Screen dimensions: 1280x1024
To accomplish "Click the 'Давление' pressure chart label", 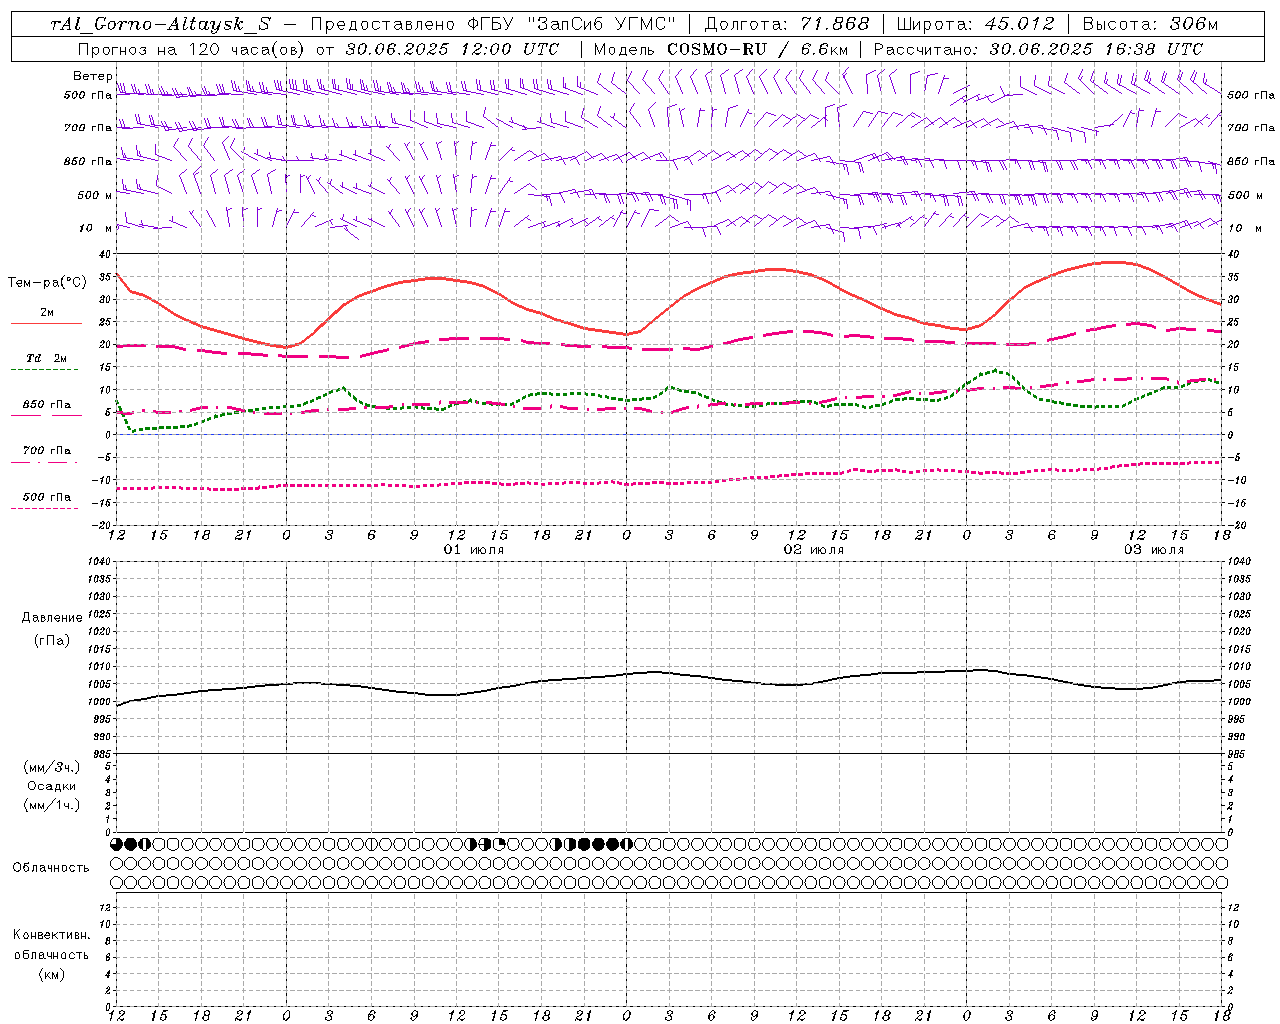I will (52, 618).
